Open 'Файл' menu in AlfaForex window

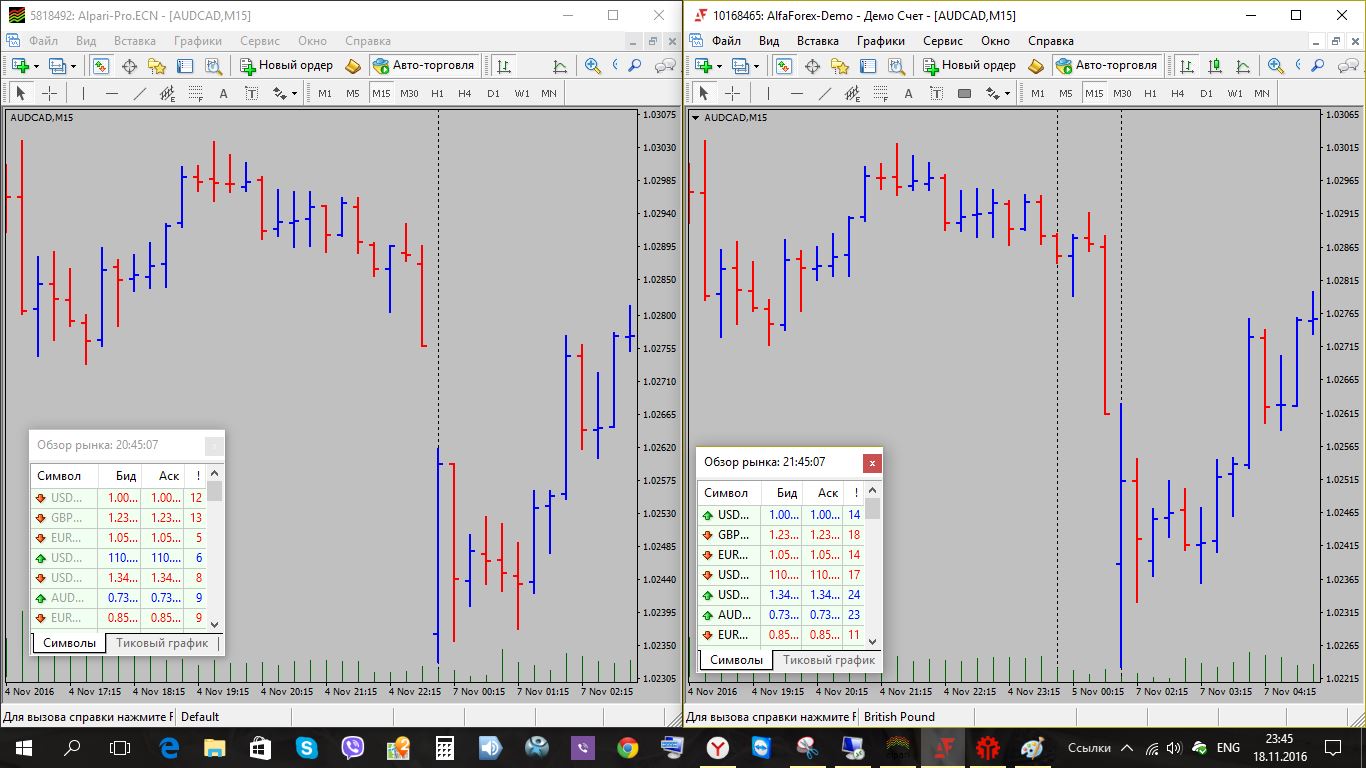(x=727, y=41)
